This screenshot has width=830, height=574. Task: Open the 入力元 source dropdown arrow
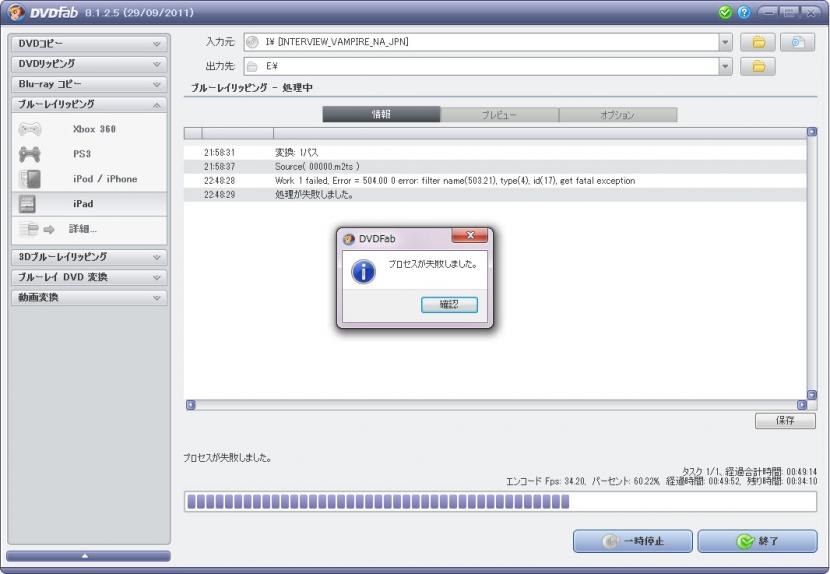pos(725,42)
